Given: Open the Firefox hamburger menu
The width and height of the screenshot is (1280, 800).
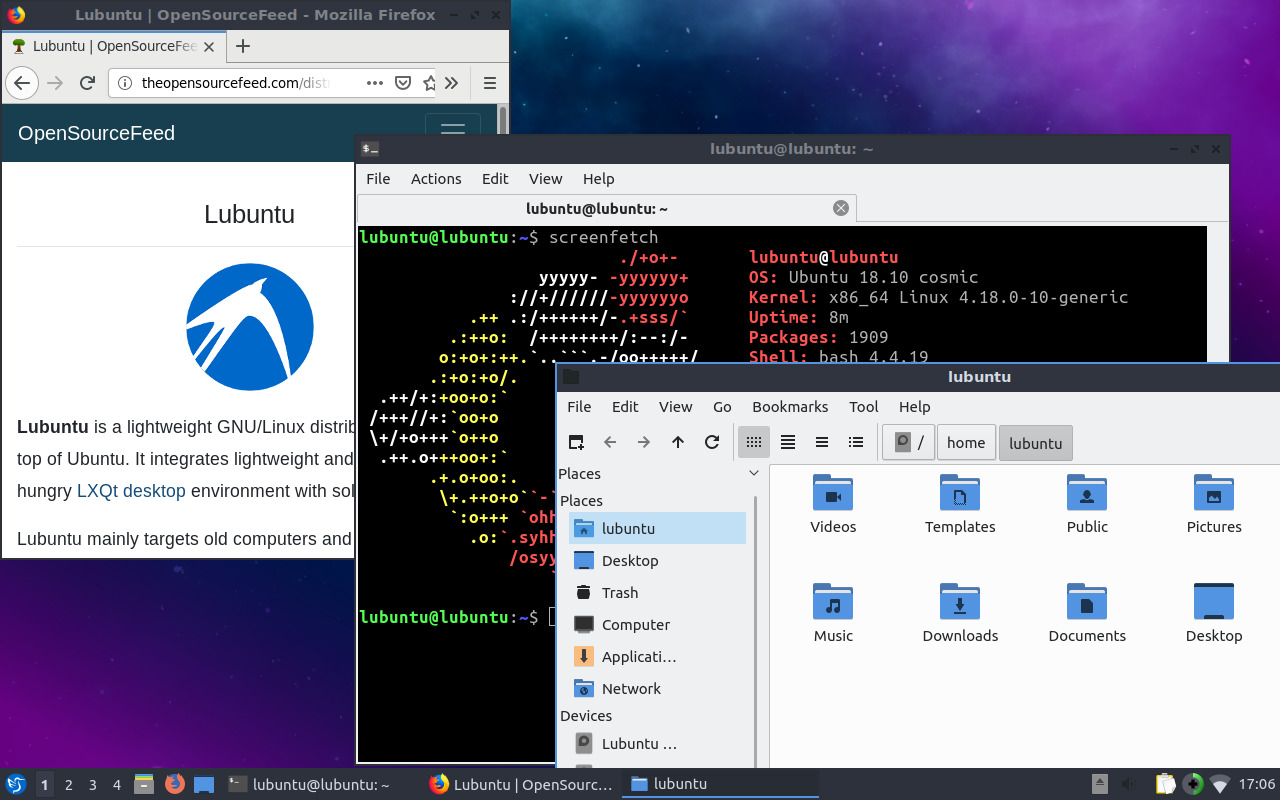Looking at the screenshot, I should click(x=490, y=83).
